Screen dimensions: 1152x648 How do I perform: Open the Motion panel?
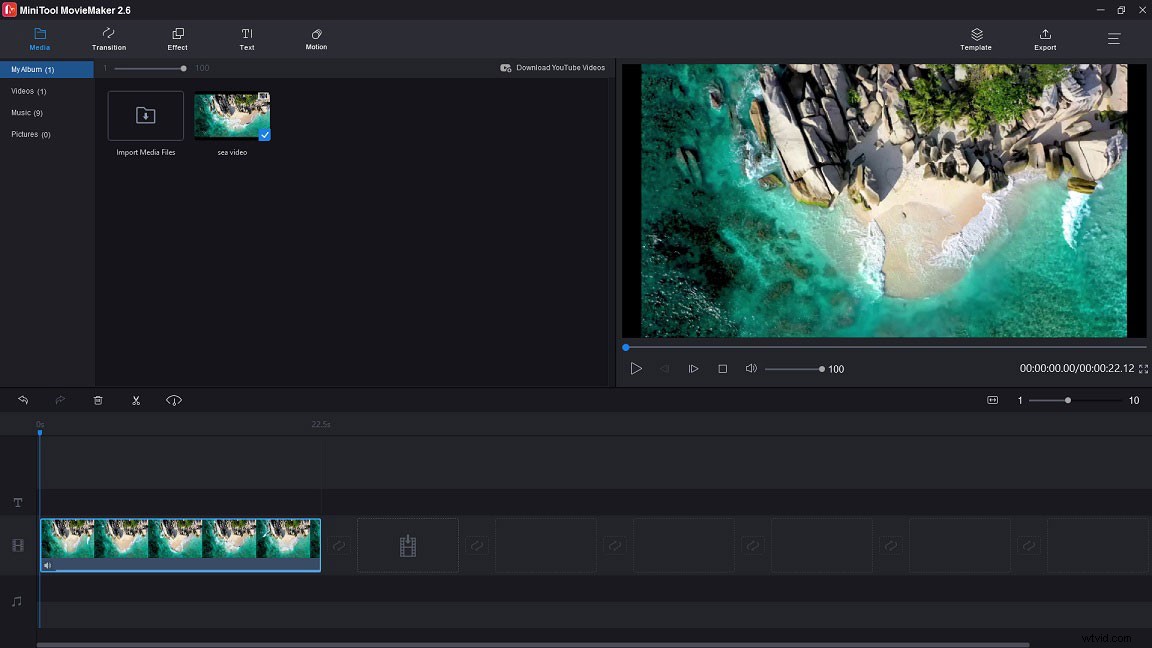click(x=315, y=40)
